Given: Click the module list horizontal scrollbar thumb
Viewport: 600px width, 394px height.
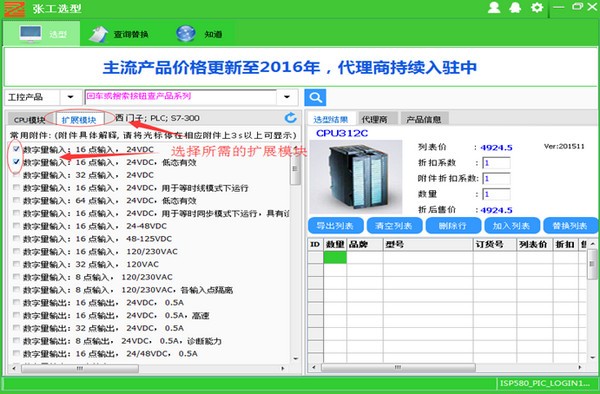Looking at the screenshot, I should tap(80, 368).
